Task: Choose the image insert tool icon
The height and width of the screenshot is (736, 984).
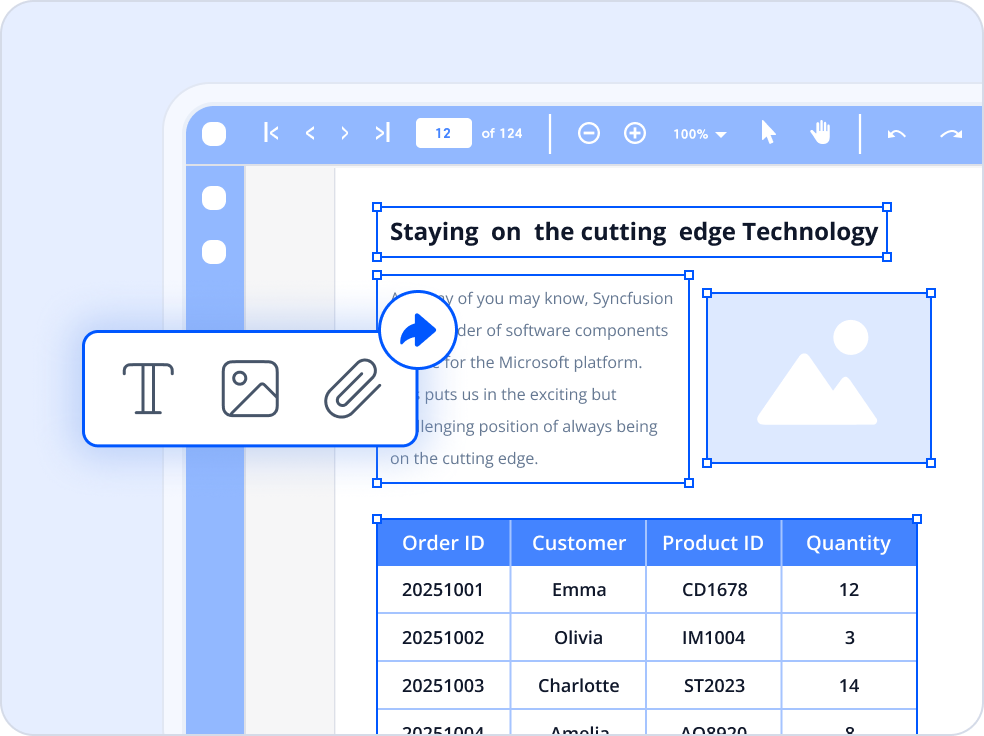Action: point(250,388)
